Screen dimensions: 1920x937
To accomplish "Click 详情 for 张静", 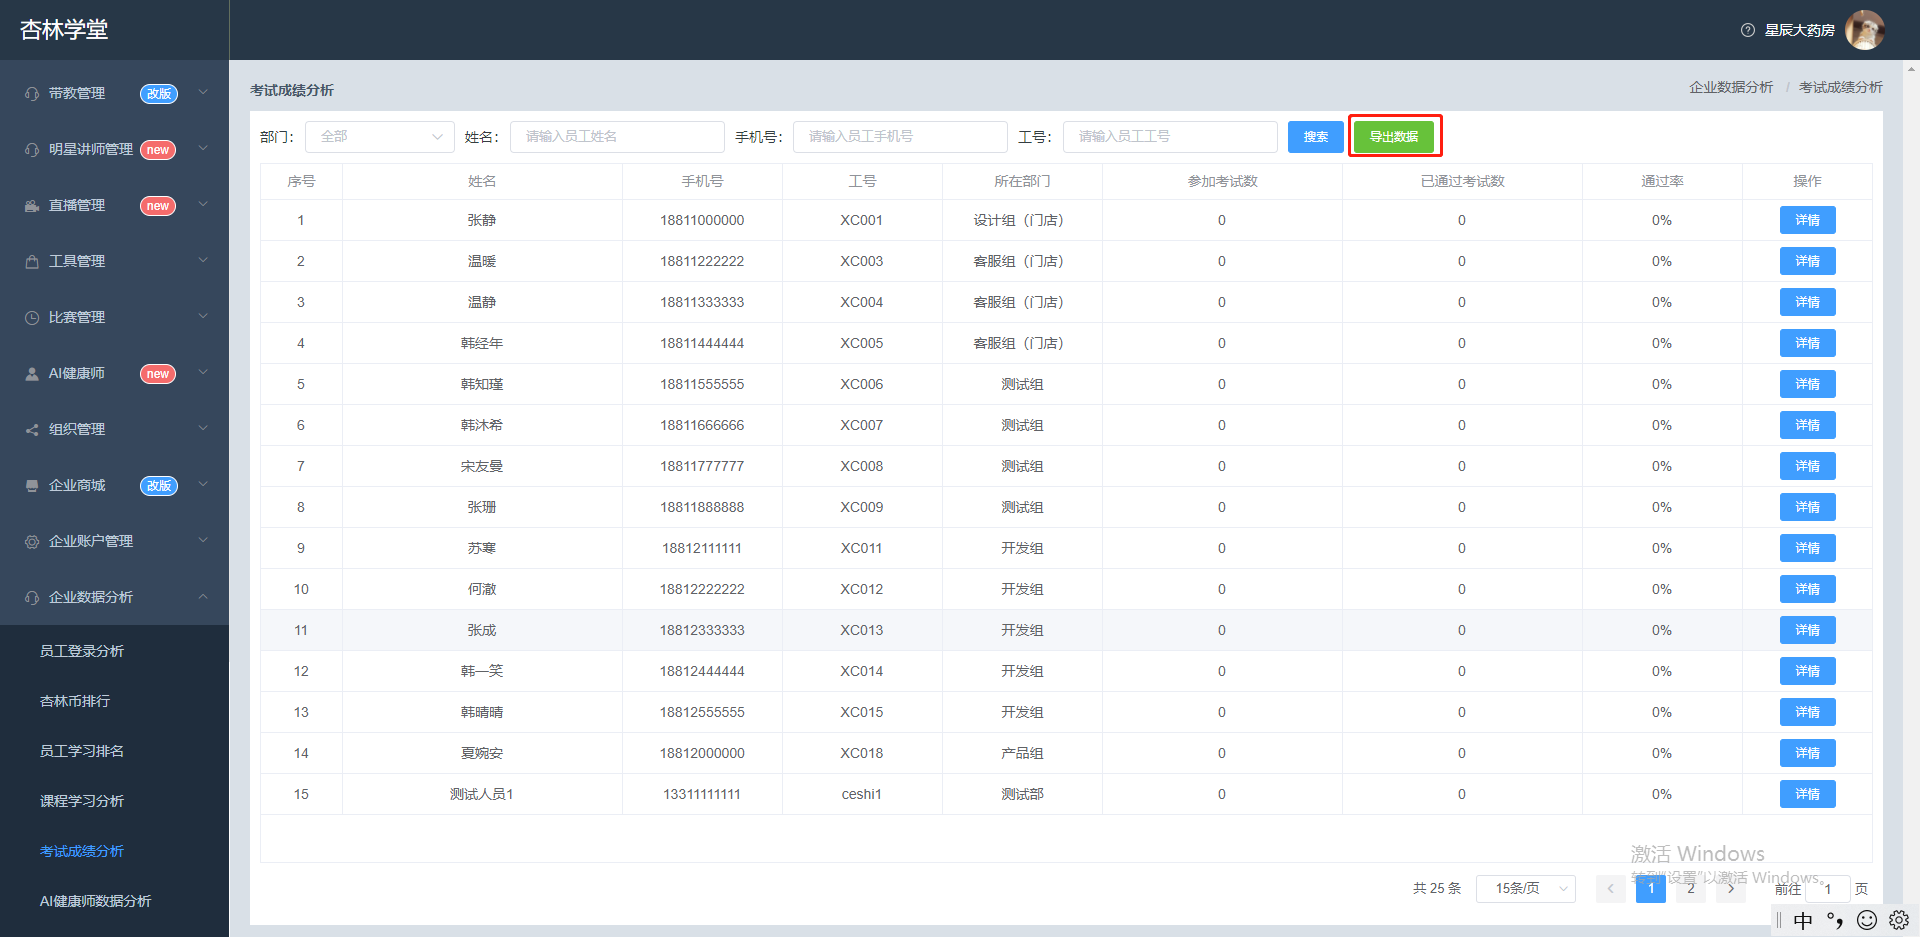I will 1808,220.
